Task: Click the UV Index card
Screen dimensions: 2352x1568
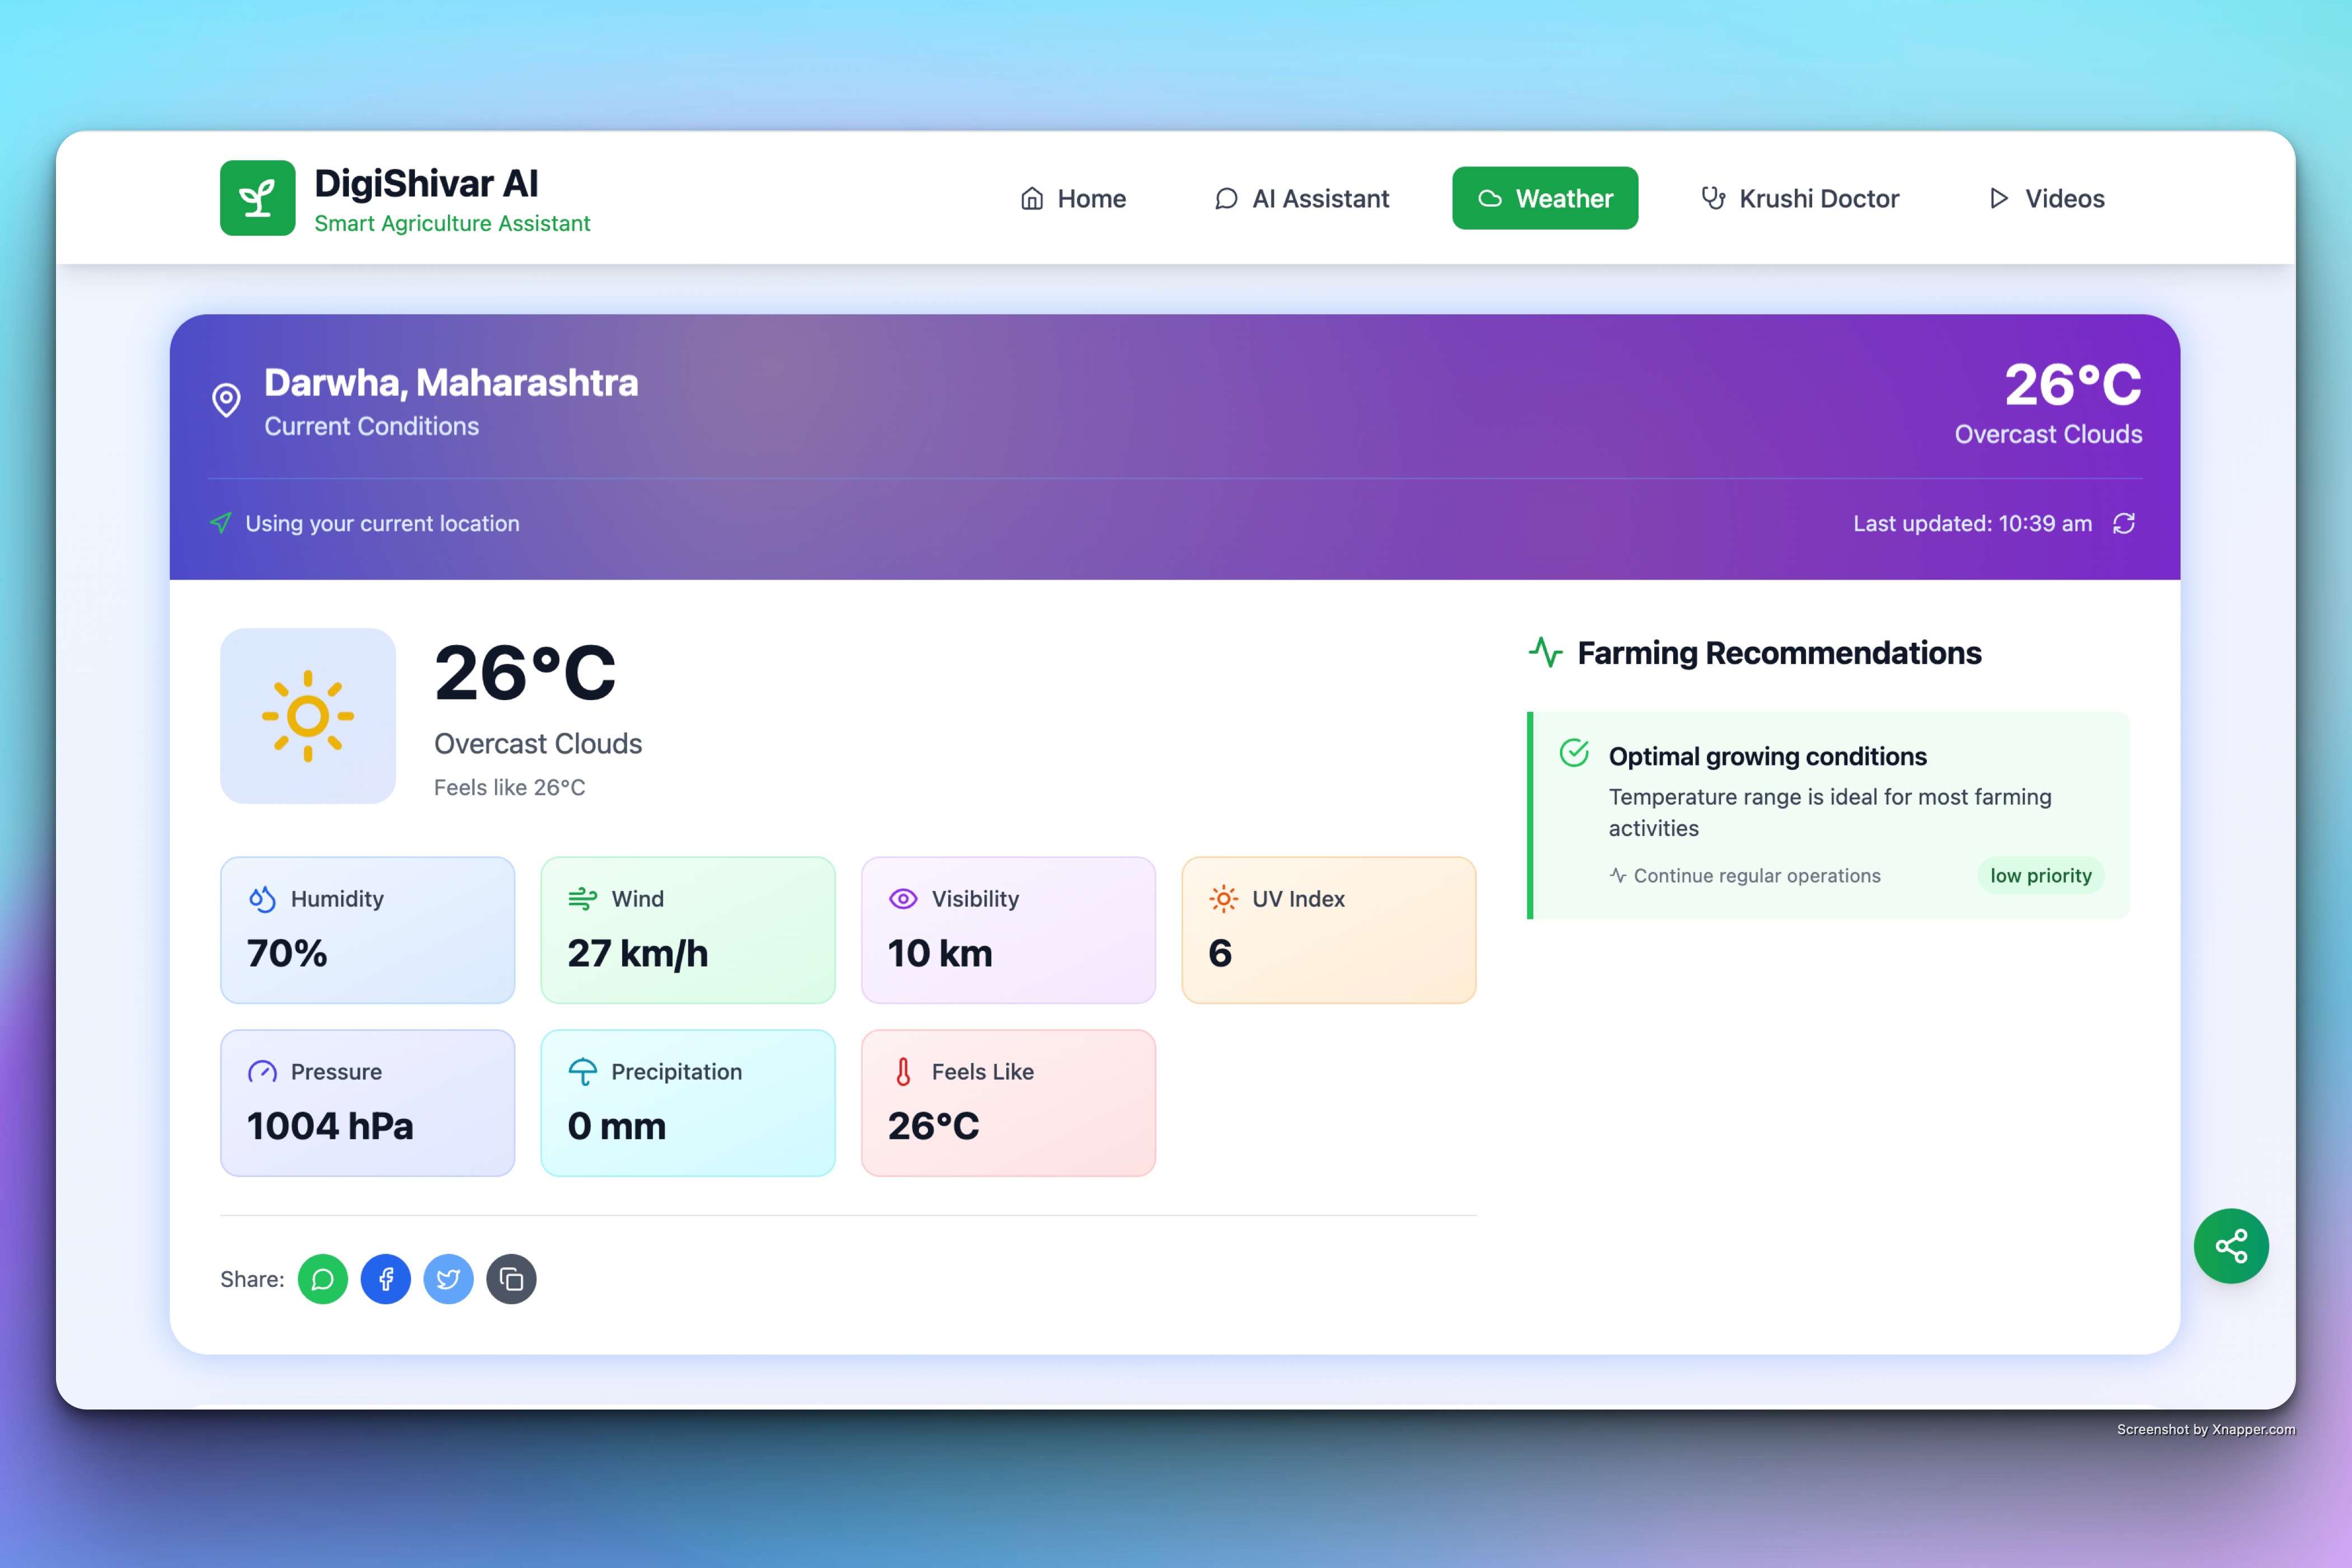Action: pos(1328,929)
